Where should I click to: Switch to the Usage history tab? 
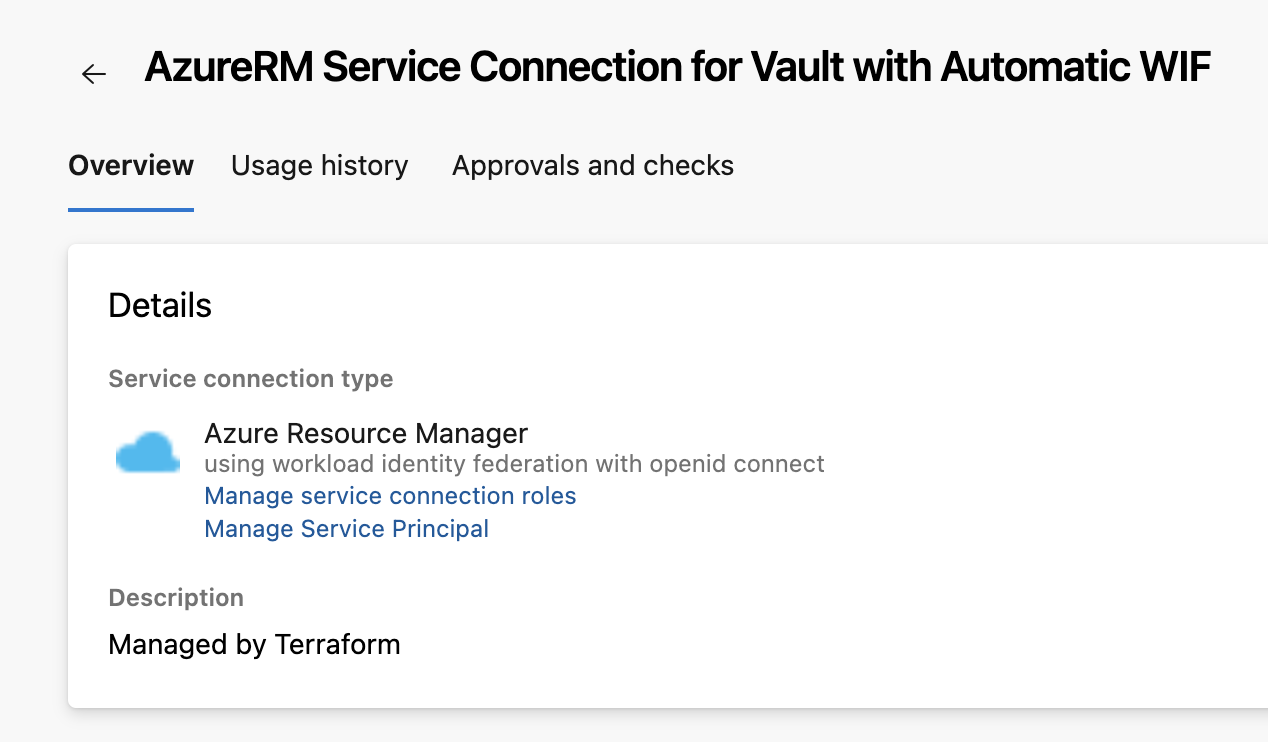click(319, 165)
